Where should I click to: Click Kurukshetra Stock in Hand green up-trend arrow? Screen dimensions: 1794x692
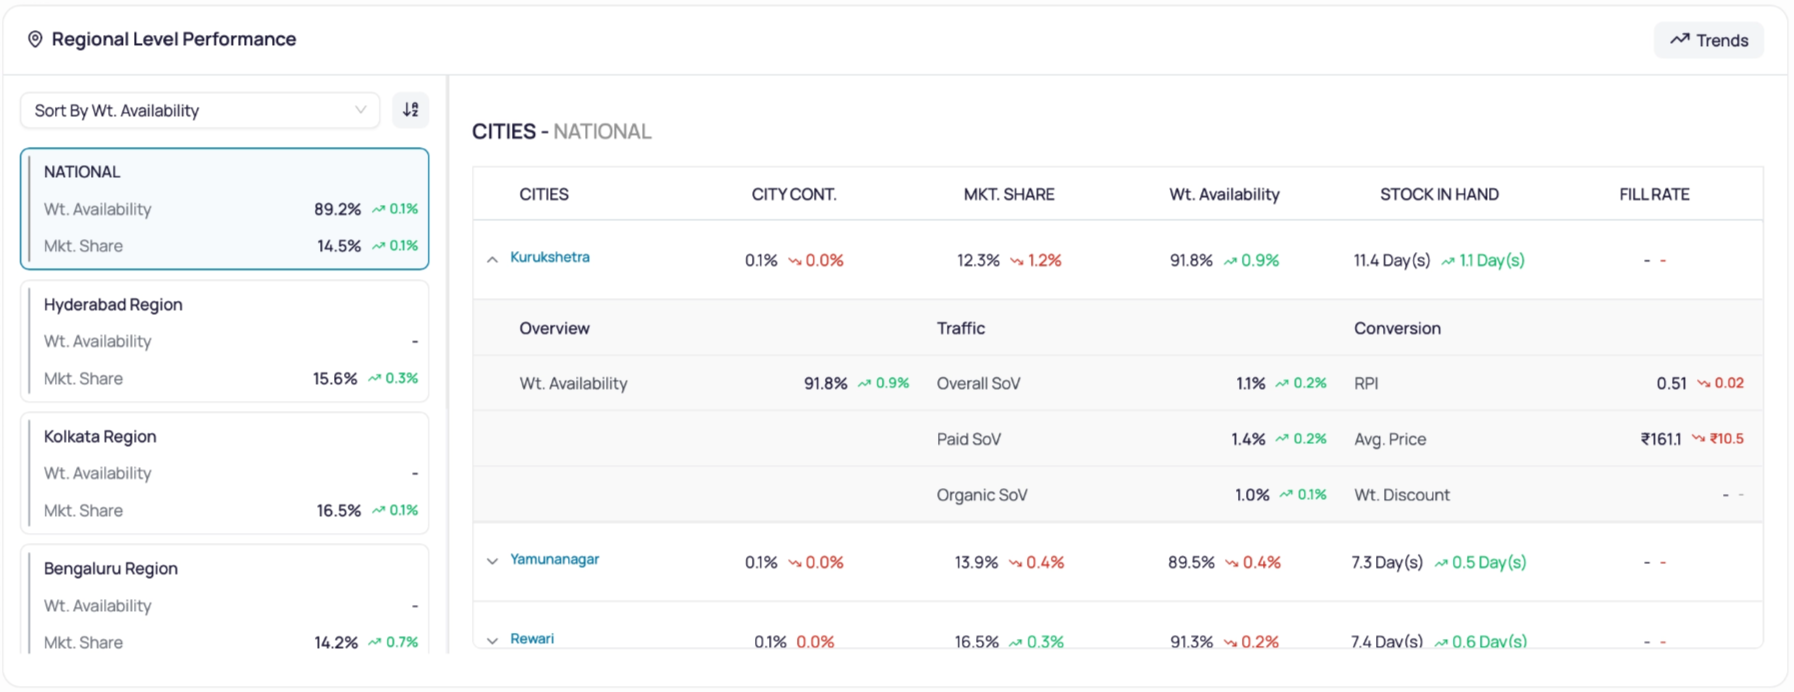tap(1447, 261)
